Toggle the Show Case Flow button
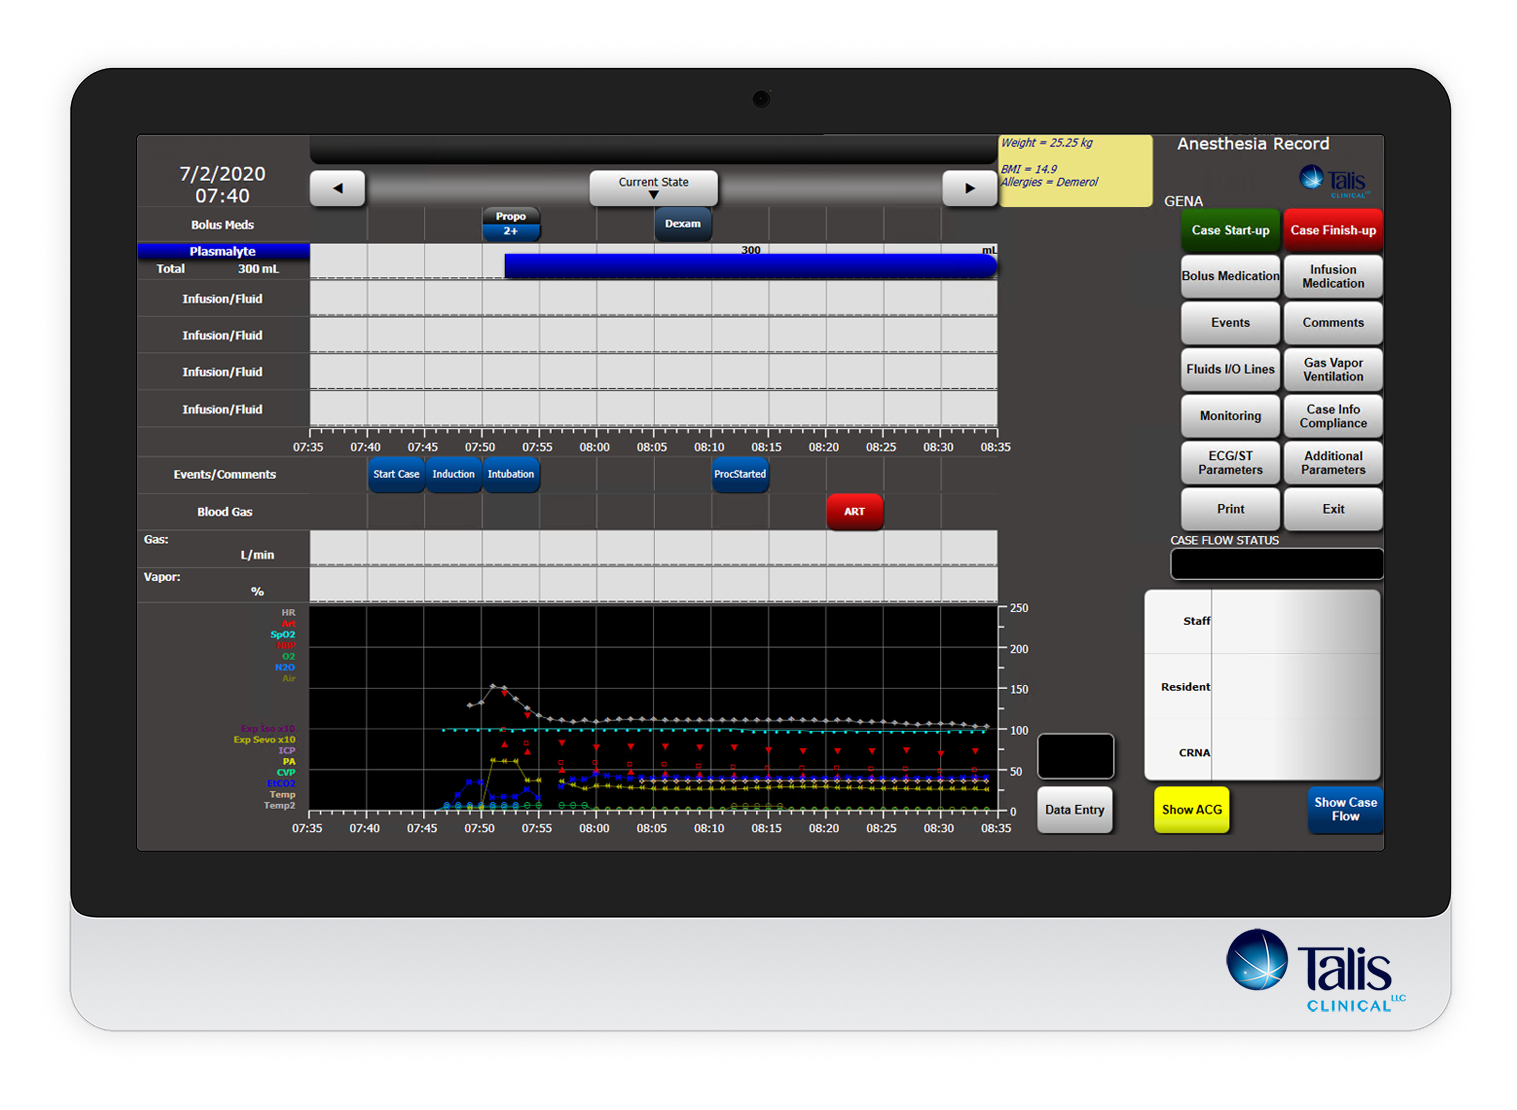This screenshot has height=1110, width=1517. (x=1345, y=810)
